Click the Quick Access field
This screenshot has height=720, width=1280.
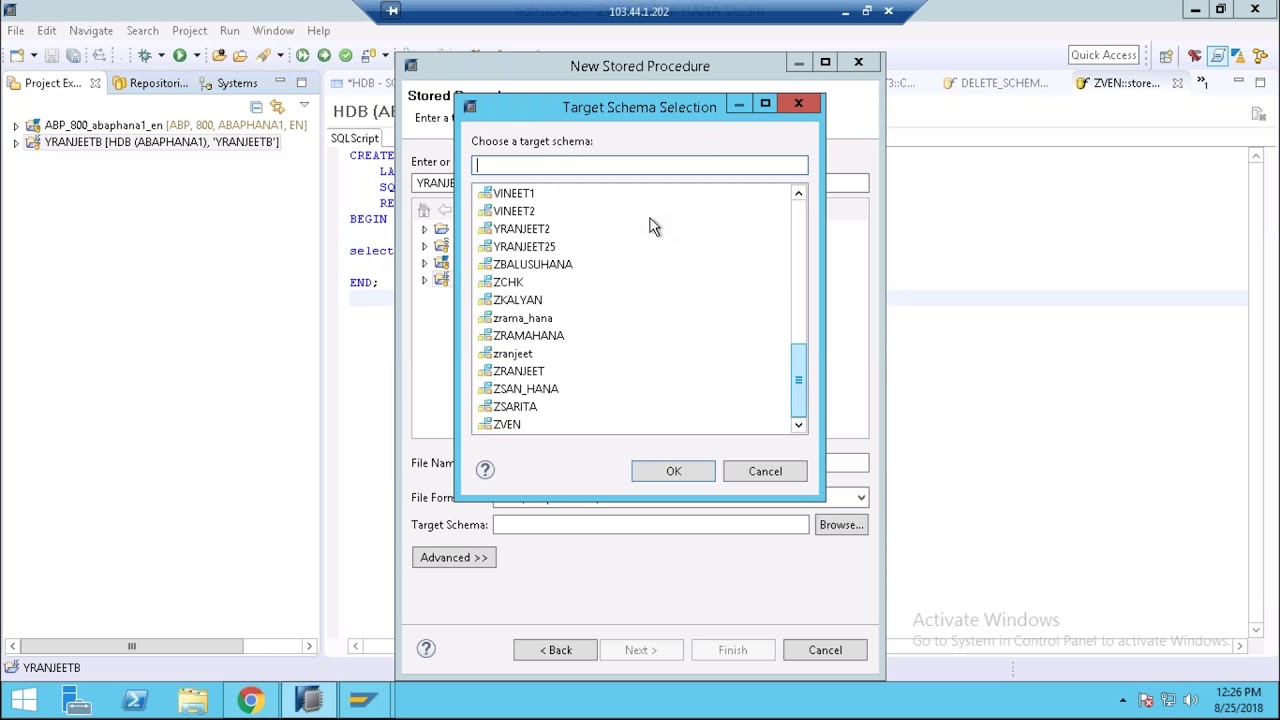1103,55
